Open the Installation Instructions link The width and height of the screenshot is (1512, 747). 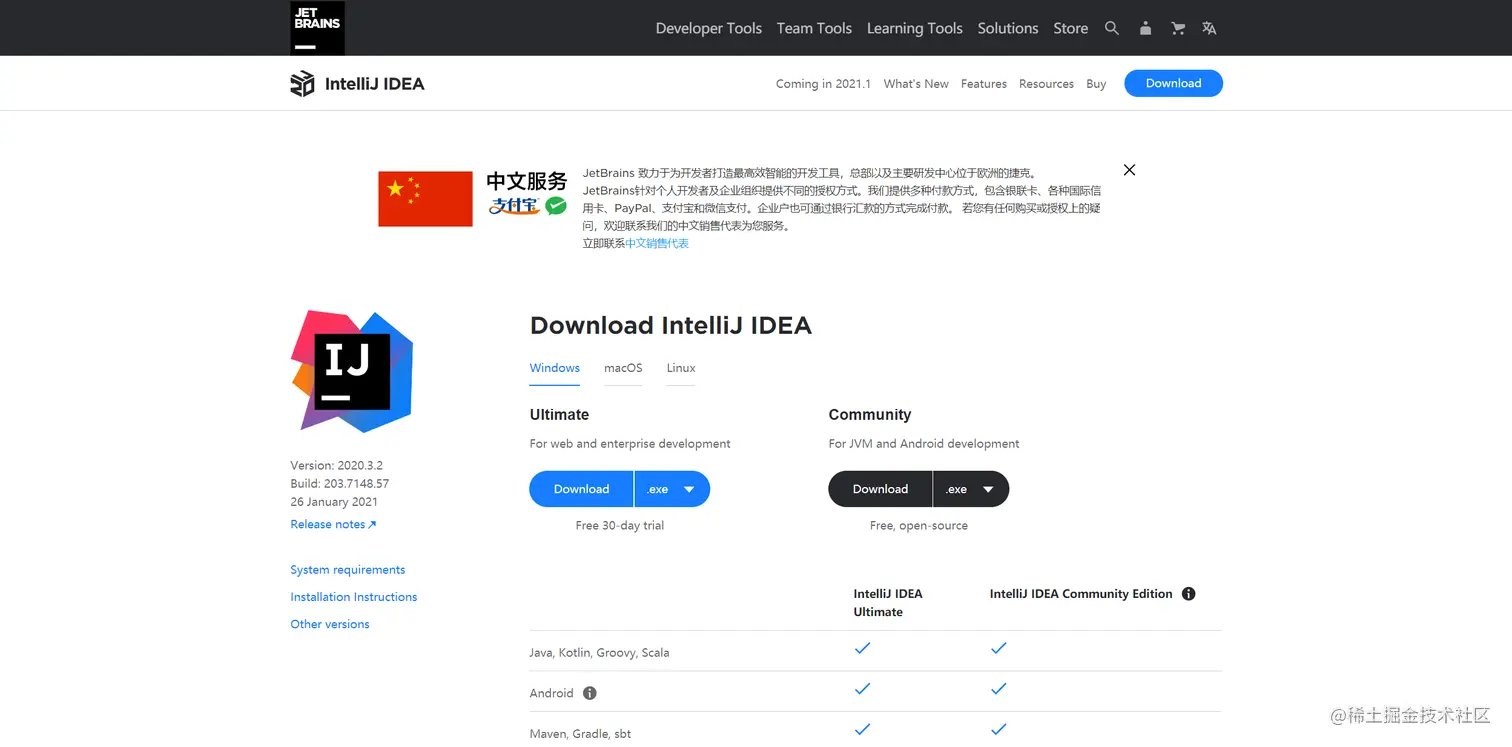353,597
